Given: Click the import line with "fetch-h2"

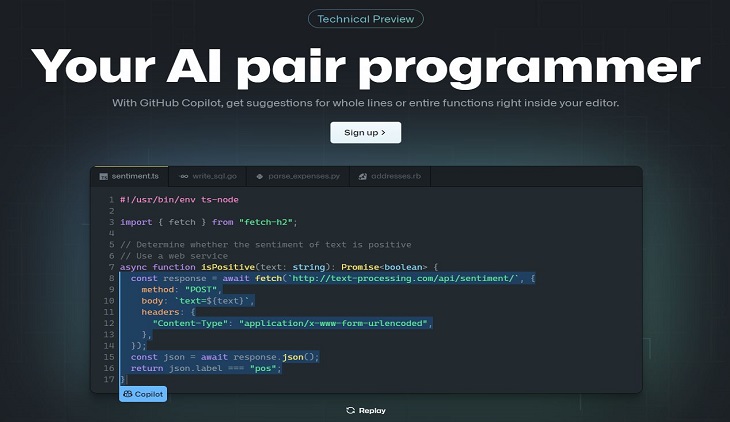Looking at the screenshot, I should pyautogui.click(x=209, y=222).
